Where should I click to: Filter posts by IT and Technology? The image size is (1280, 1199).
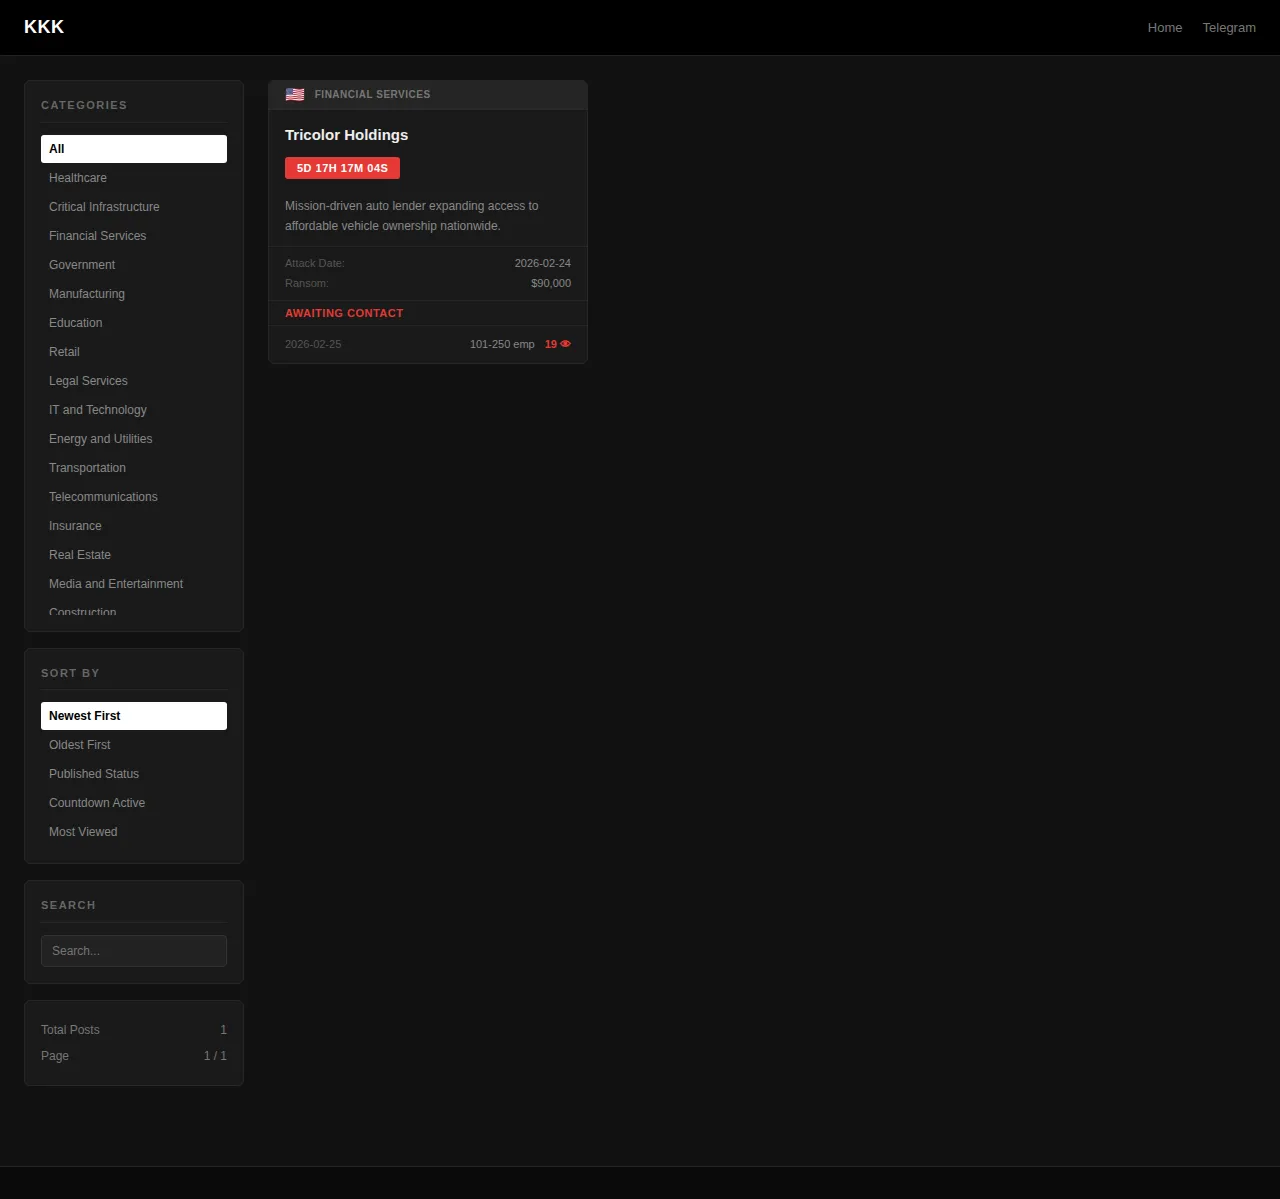tap(98, 410)
